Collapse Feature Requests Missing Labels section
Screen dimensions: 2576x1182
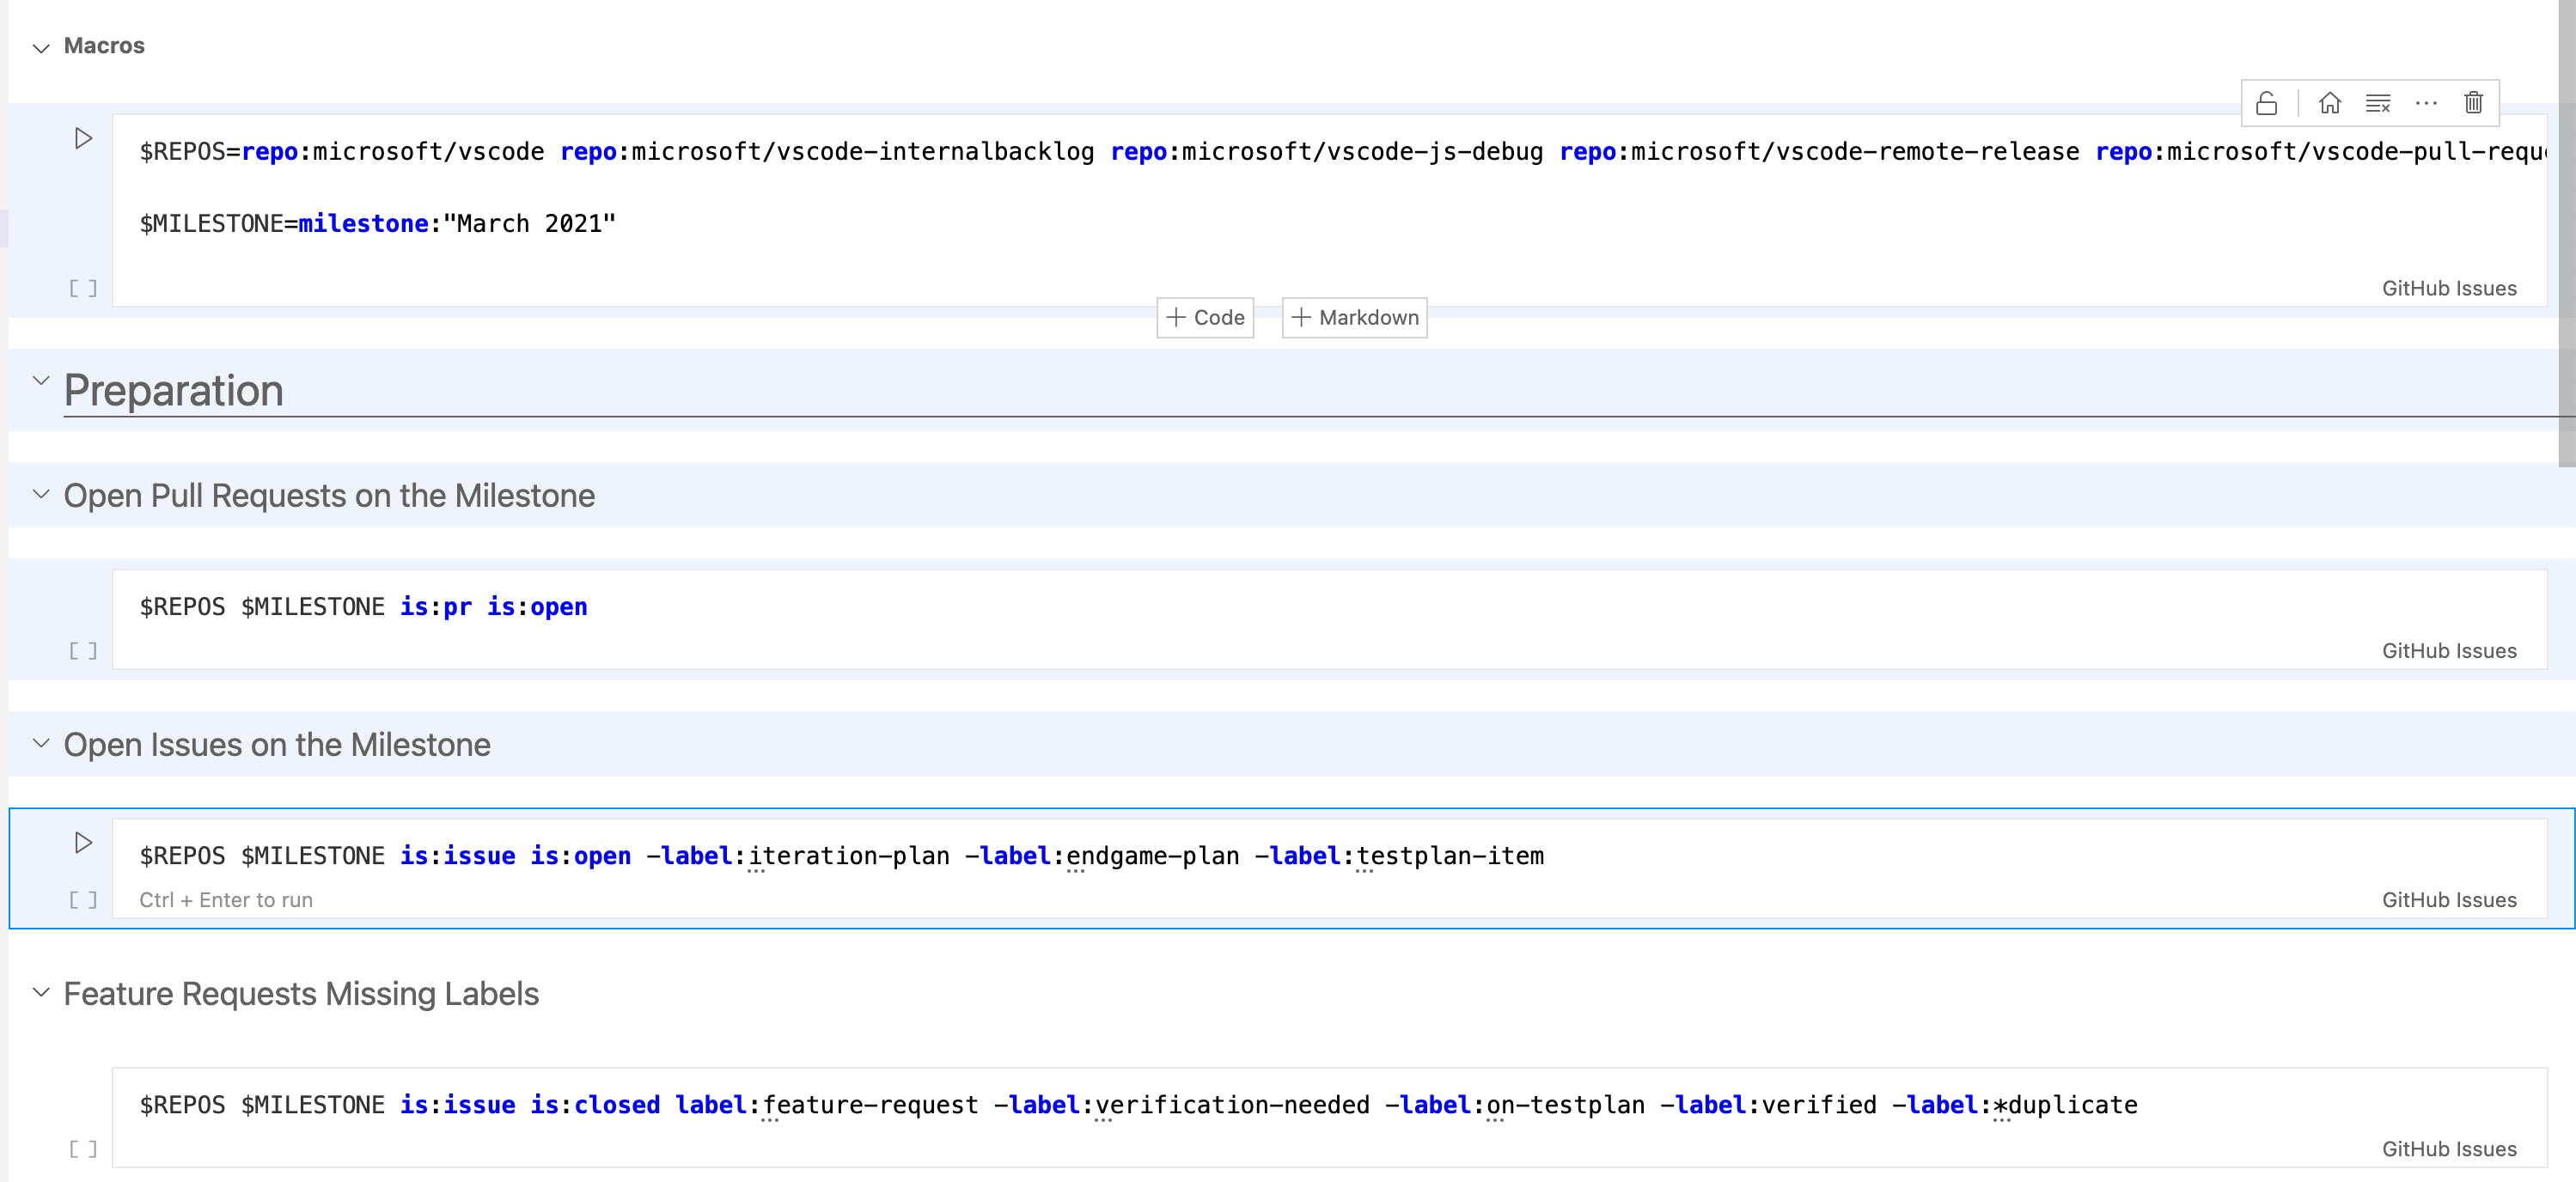(41, 992)
